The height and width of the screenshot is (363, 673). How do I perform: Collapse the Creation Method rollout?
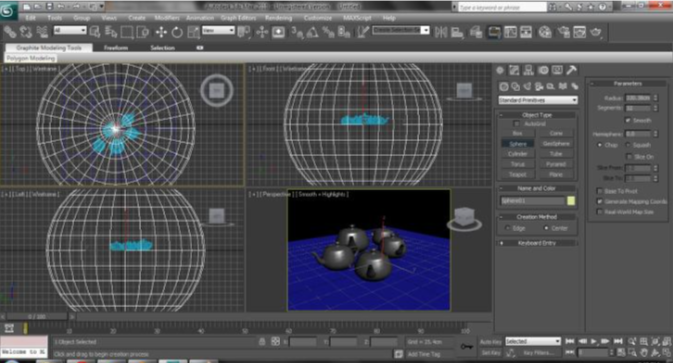click(x=537, y=217)
